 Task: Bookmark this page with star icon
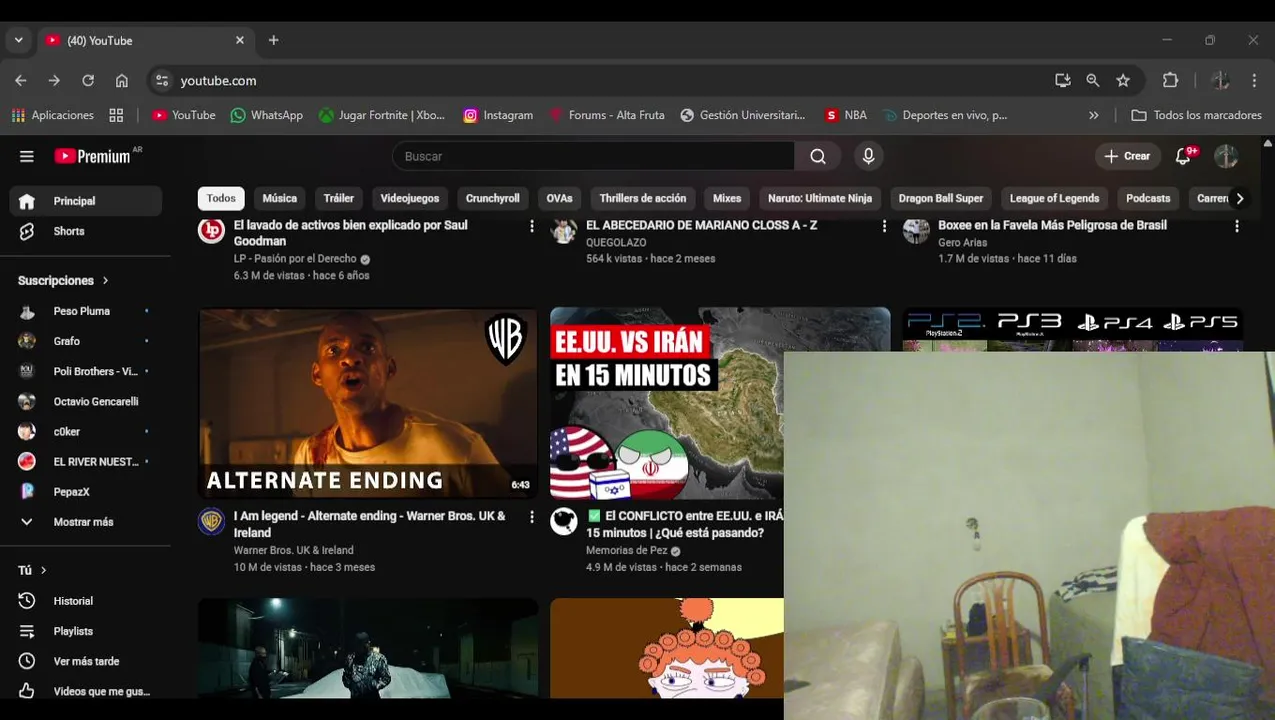(1123, 80)
